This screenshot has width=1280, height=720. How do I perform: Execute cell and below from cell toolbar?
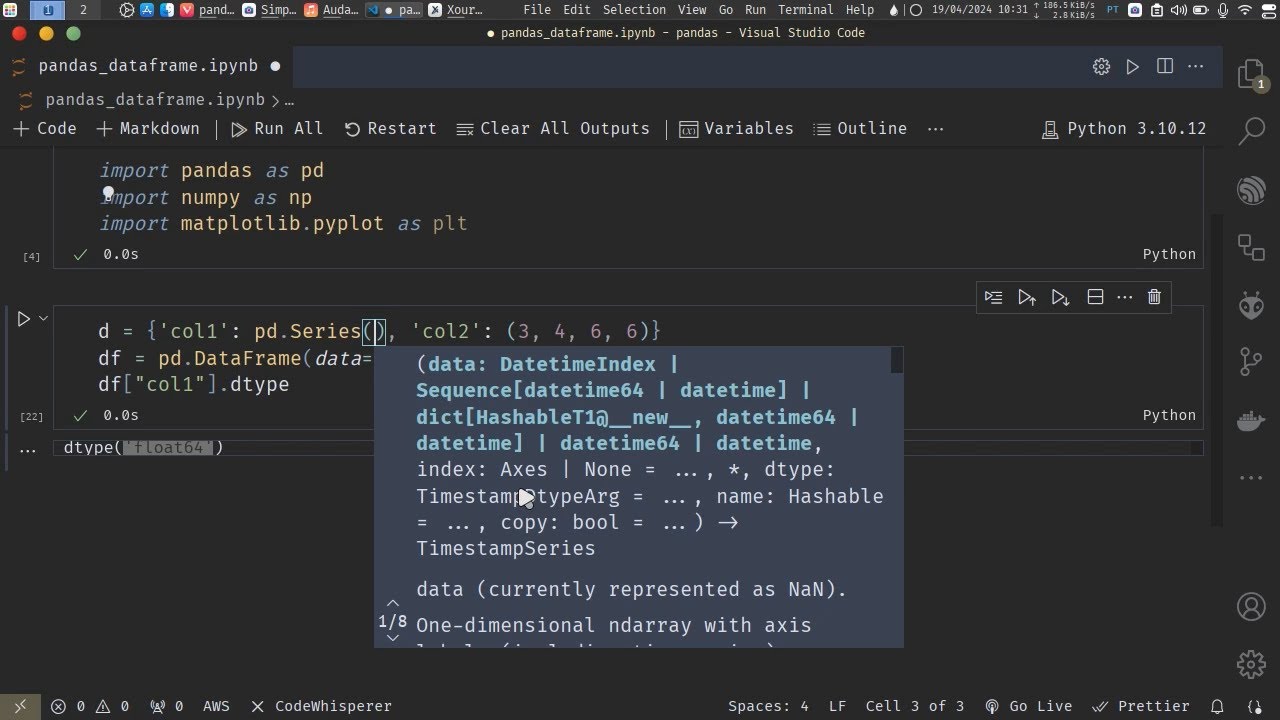click(1061, 297)
